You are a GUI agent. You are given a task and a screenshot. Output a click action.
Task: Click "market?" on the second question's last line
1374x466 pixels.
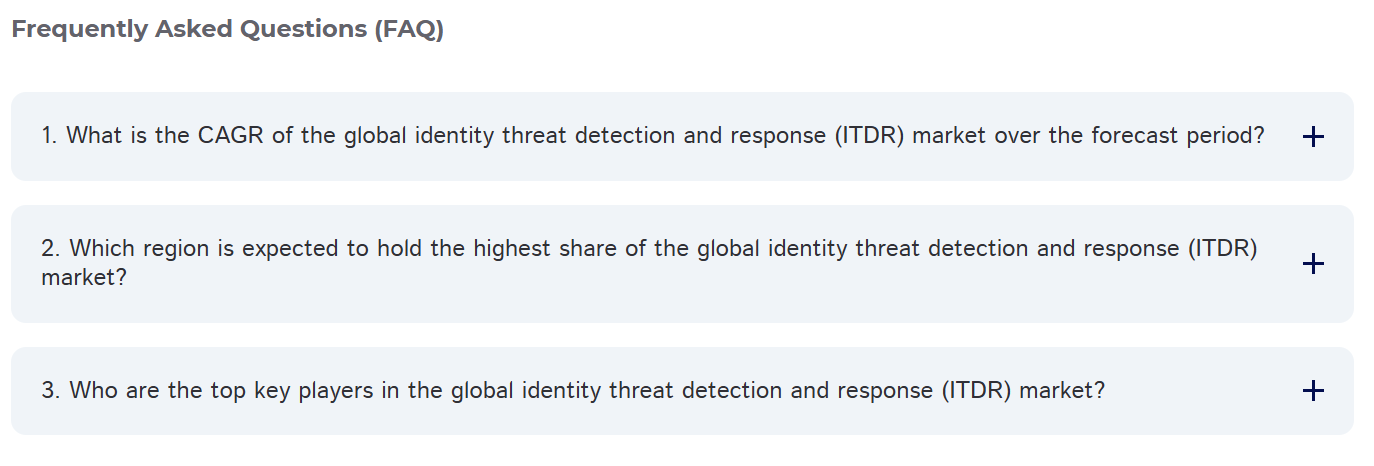(84, 277)
